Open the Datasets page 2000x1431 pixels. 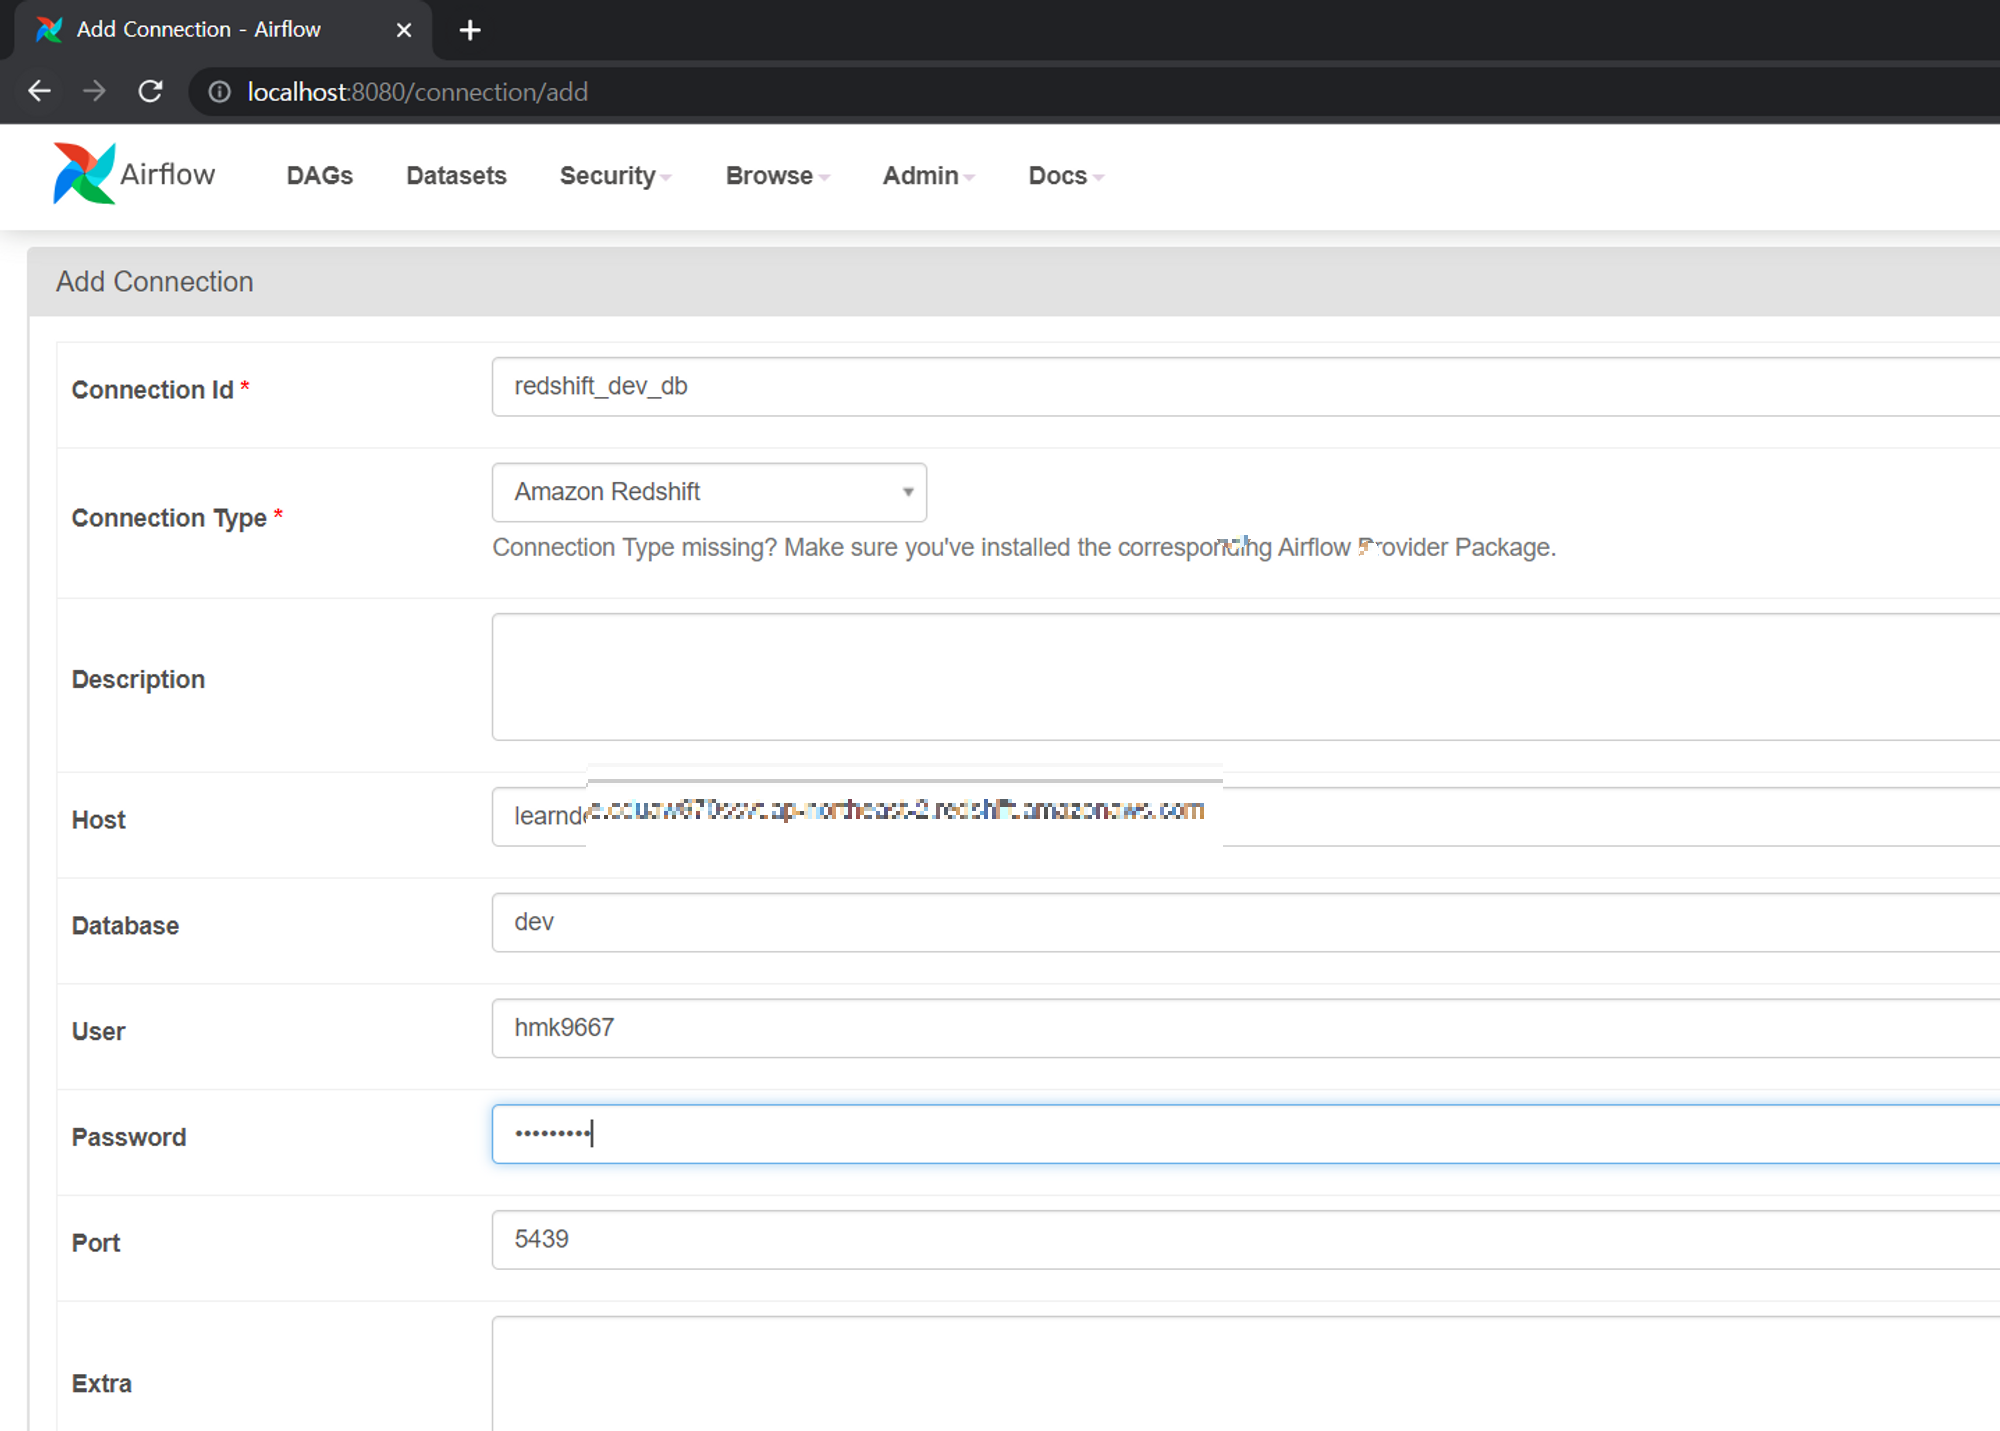[456, 176]
